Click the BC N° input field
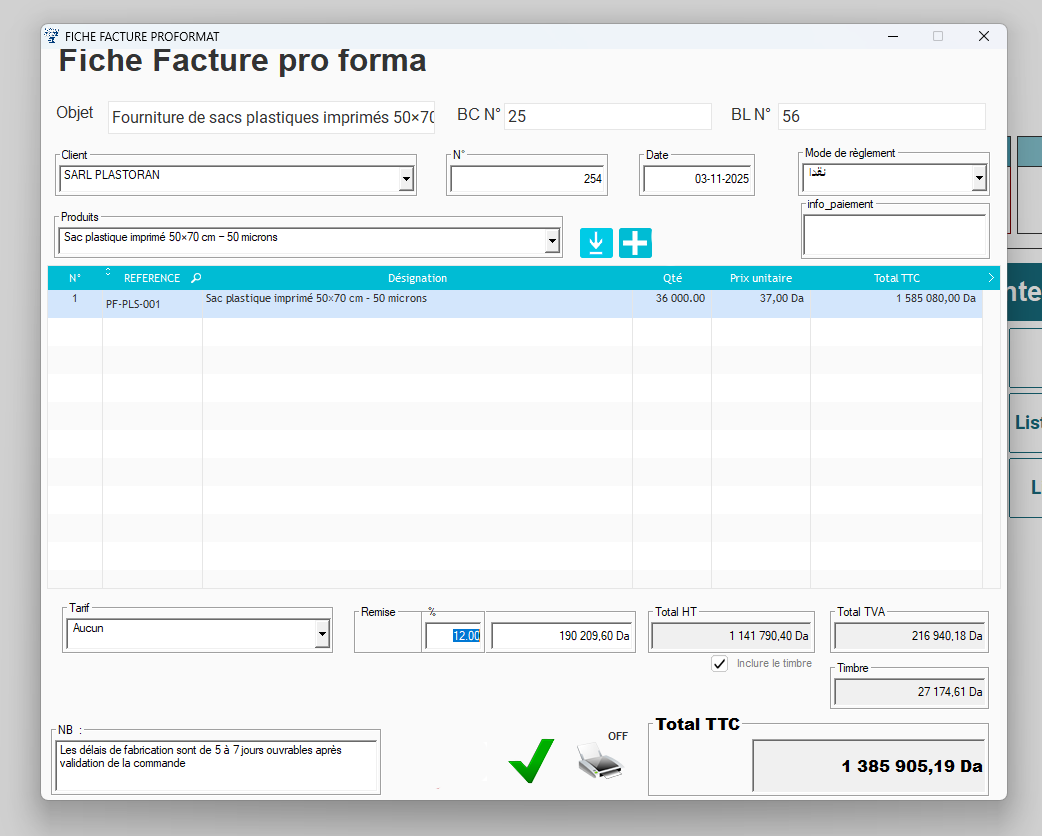Viewport: 1042px width, 836px height. [607, 116]
